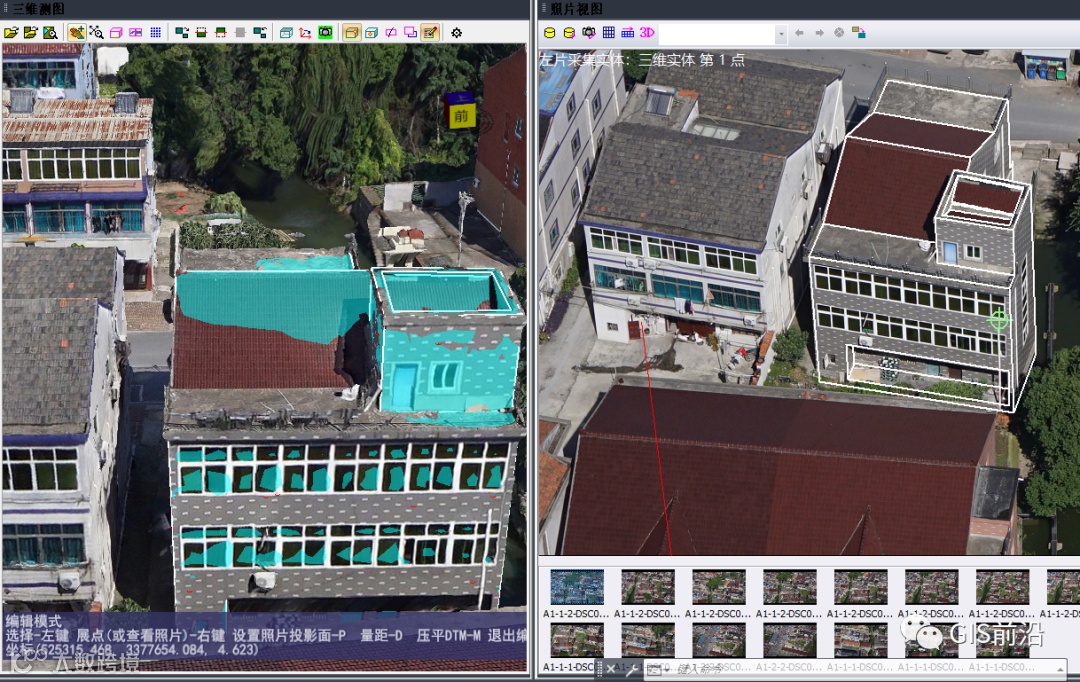Screen dimensions: 1080x682
Task: Click the dark rectangle with red line icon
Action: click(x=201, y=32)
